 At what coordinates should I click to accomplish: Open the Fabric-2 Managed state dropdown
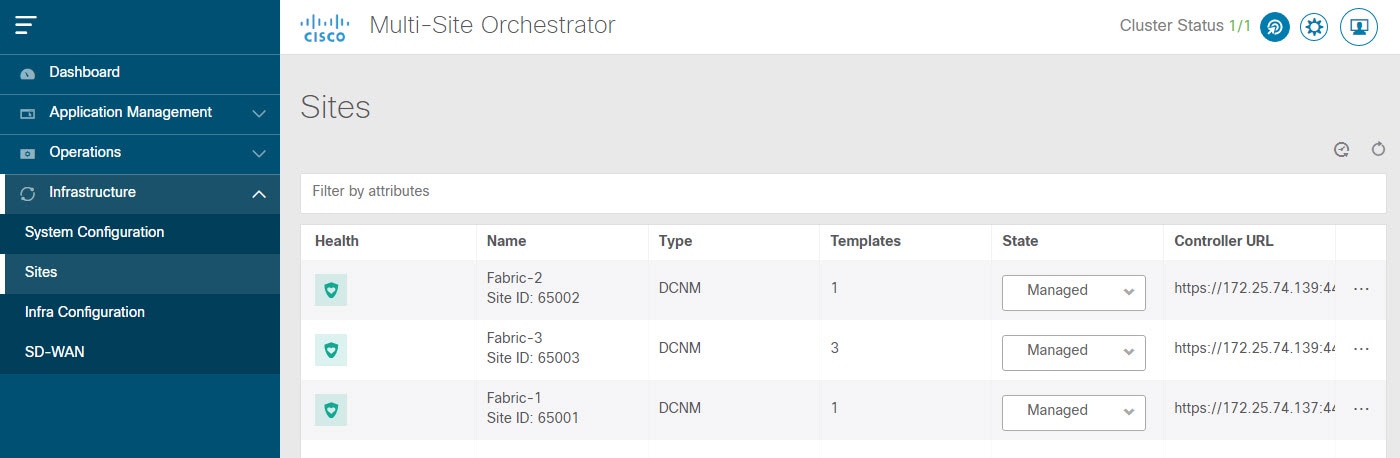[x=1074, y=291]
